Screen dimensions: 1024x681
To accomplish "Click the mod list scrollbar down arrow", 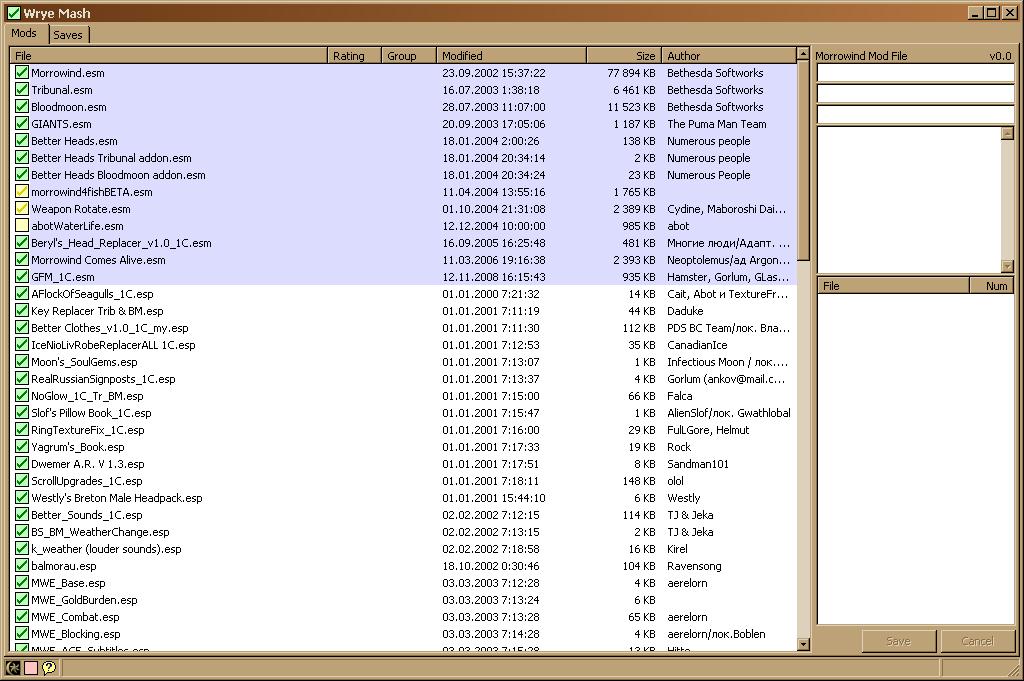I will coord(803,644).
